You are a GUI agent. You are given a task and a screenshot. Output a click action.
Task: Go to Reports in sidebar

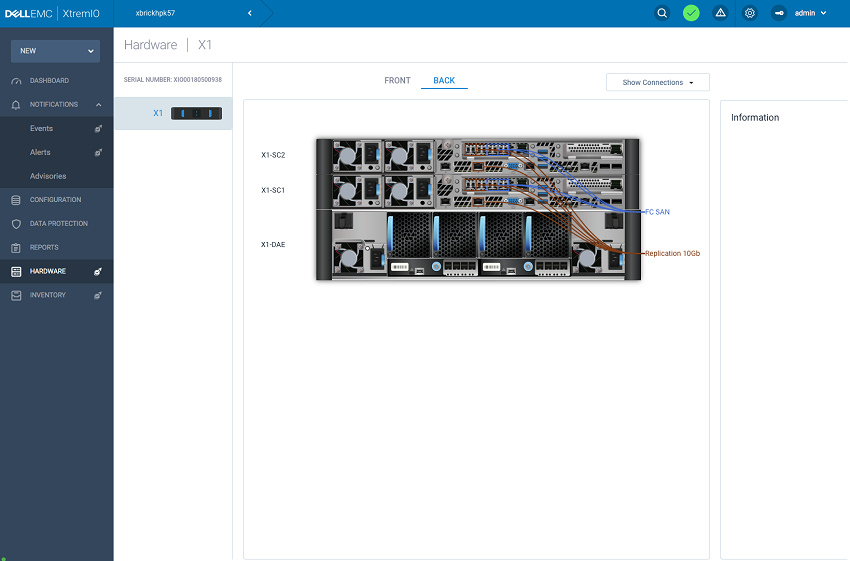pyautogui.click(x=44, y=248)
